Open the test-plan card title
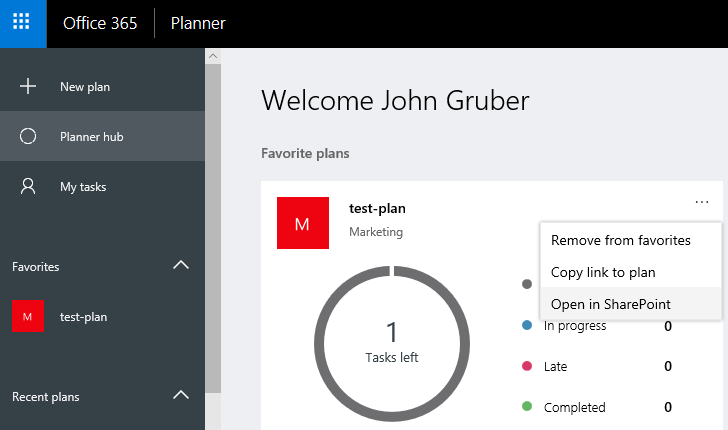This screenshot has height=430, width=728. click(x=377, y=209)
